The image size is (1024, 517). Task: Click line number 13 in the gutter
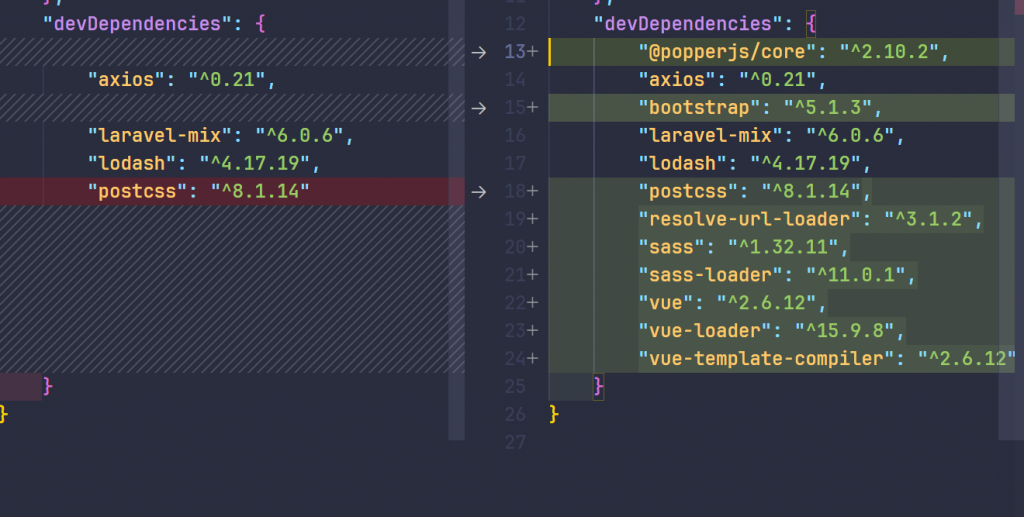click(x=515, y=52)
